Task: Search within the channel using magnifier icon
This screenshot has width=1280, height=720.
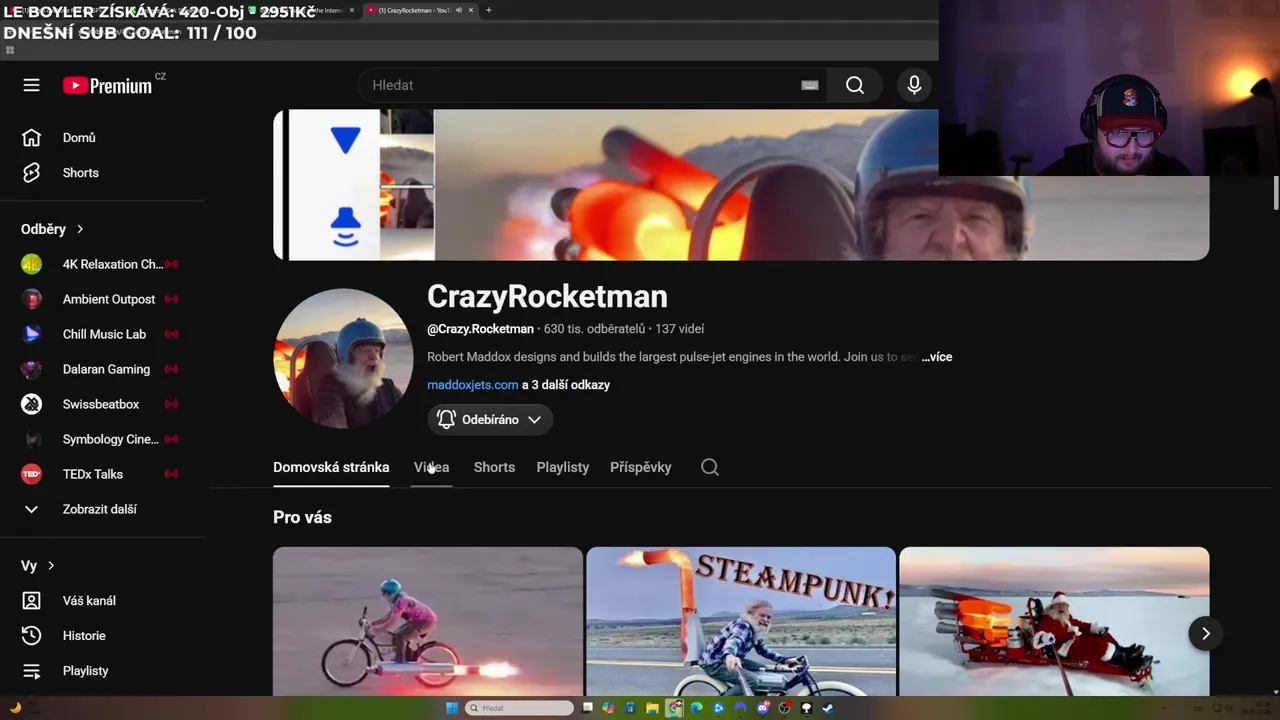Action: click(x=710, y=467)
